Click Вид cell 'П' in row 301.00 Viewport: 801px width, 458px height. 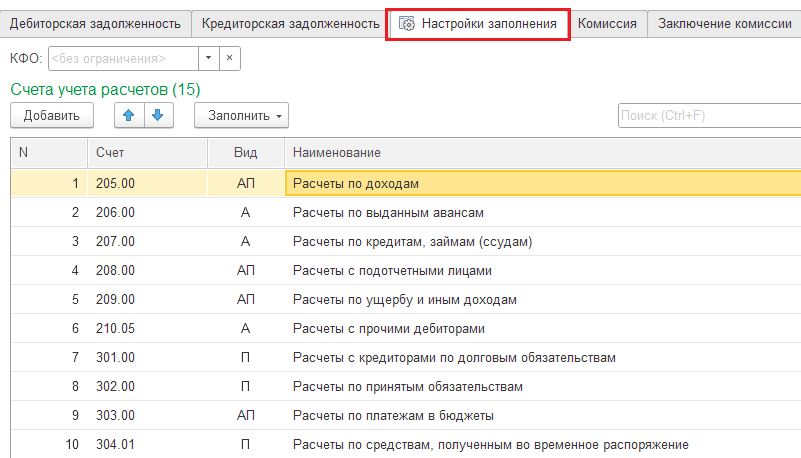click(x=246, y=358)
